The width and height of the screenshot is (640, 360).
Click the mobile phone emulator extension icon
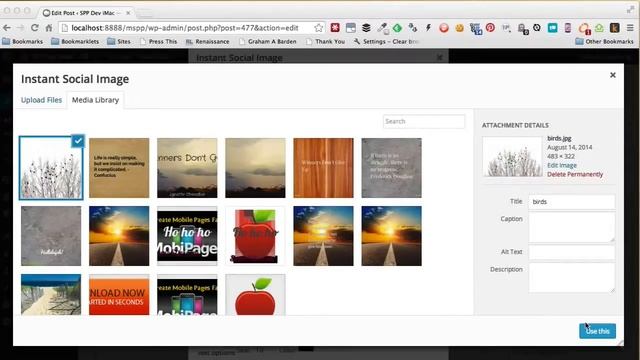(x=568, y=28)
